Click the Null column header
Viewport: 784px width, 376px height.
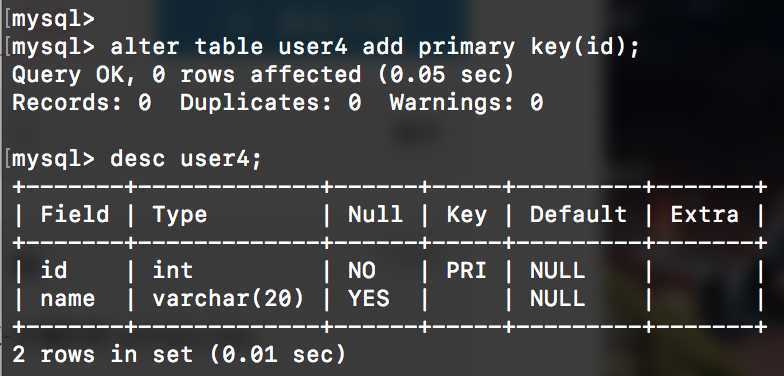click(x=375, y=214)
